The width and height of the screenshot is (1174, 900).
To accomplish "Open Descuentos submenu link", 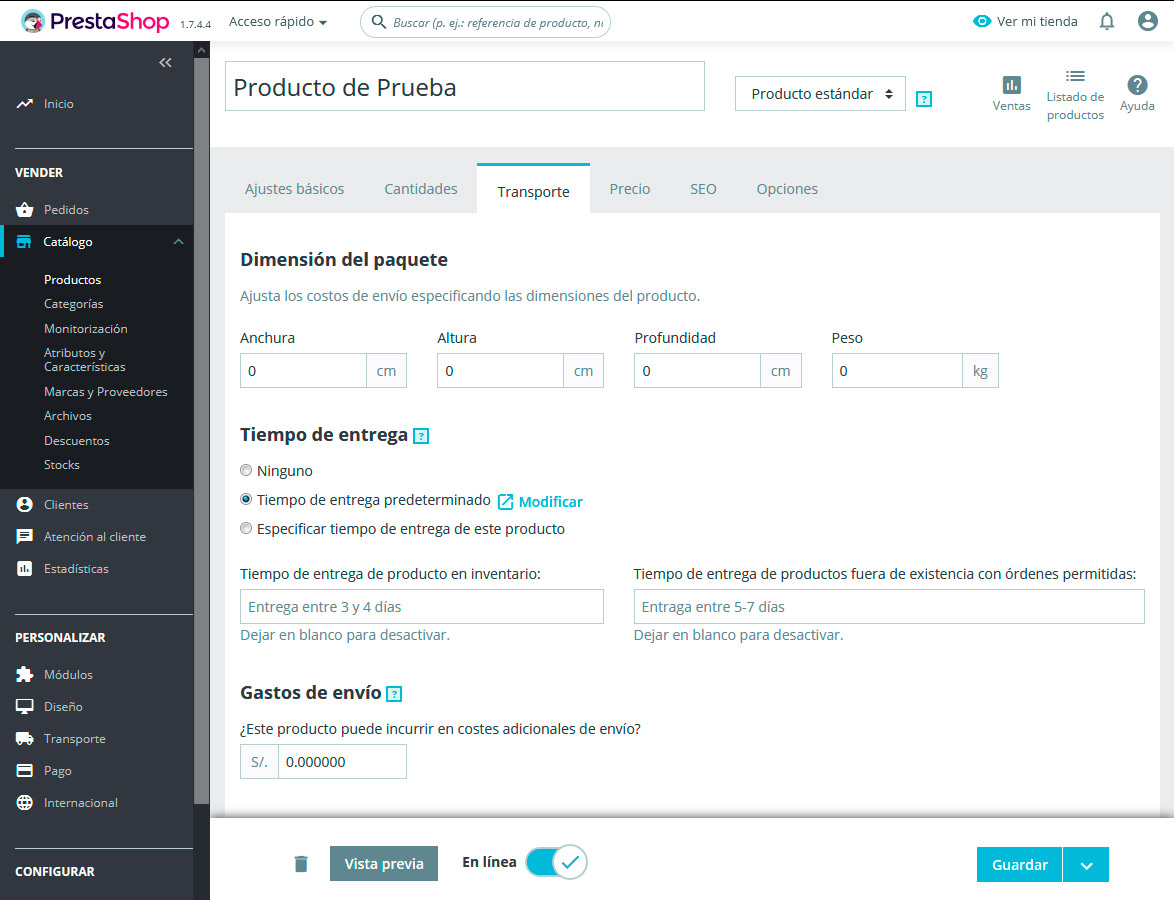I will tap(76, 441).
